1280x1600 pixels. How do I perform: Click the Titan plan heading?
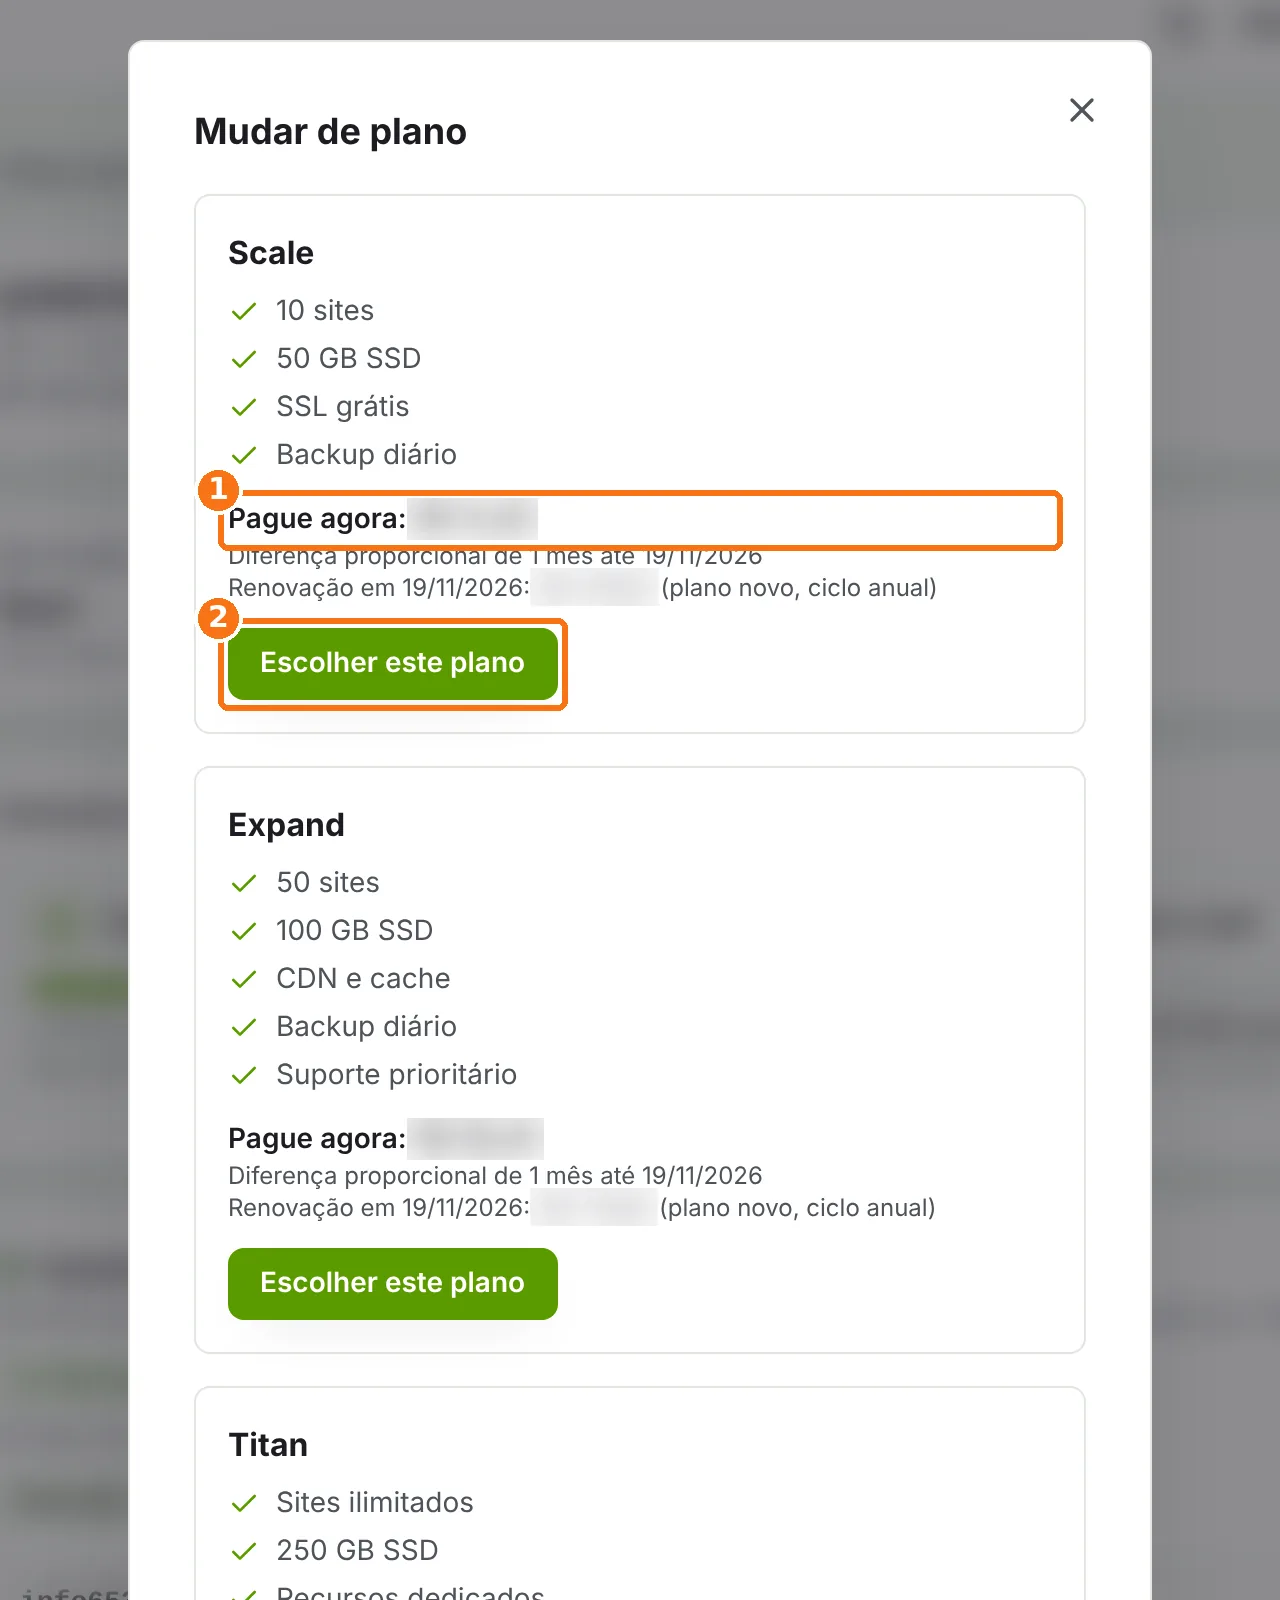(x=268, y=1445)
